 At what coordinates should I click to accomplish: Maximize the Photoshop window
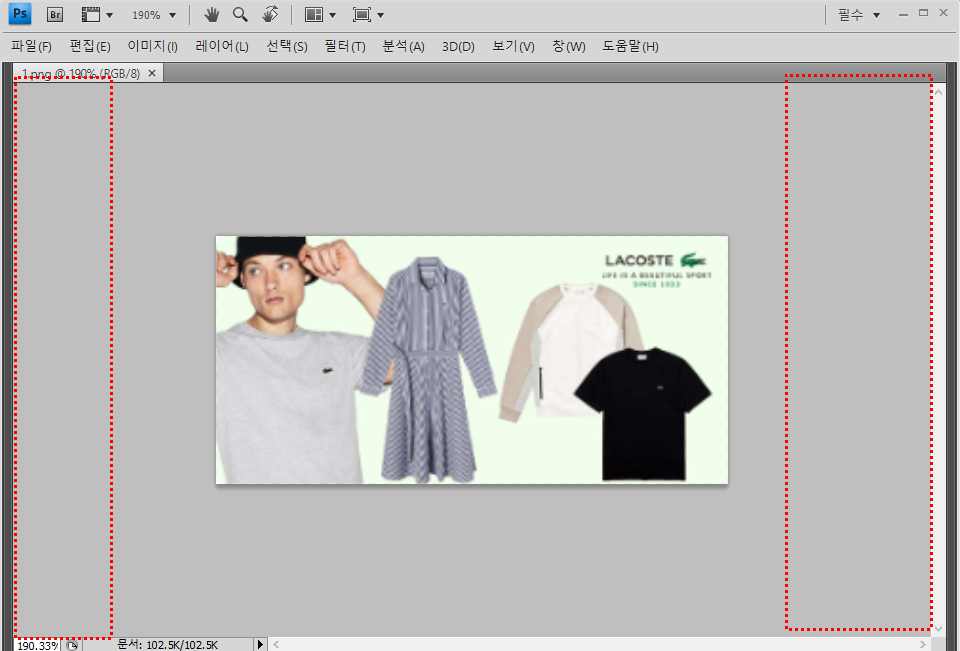(x=923, y=13)
